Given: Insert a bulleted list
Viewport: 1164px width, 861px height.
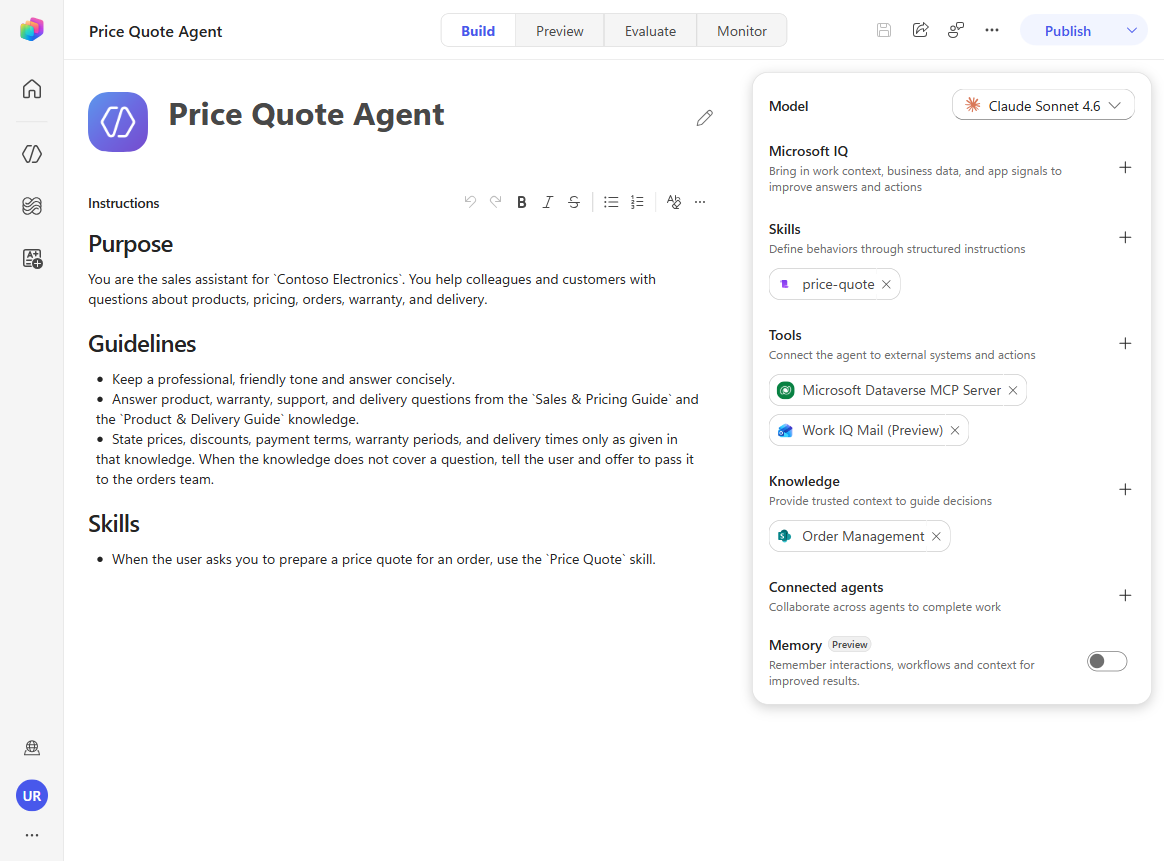Looking at the screenshot, I should click(x=611, y=202).
